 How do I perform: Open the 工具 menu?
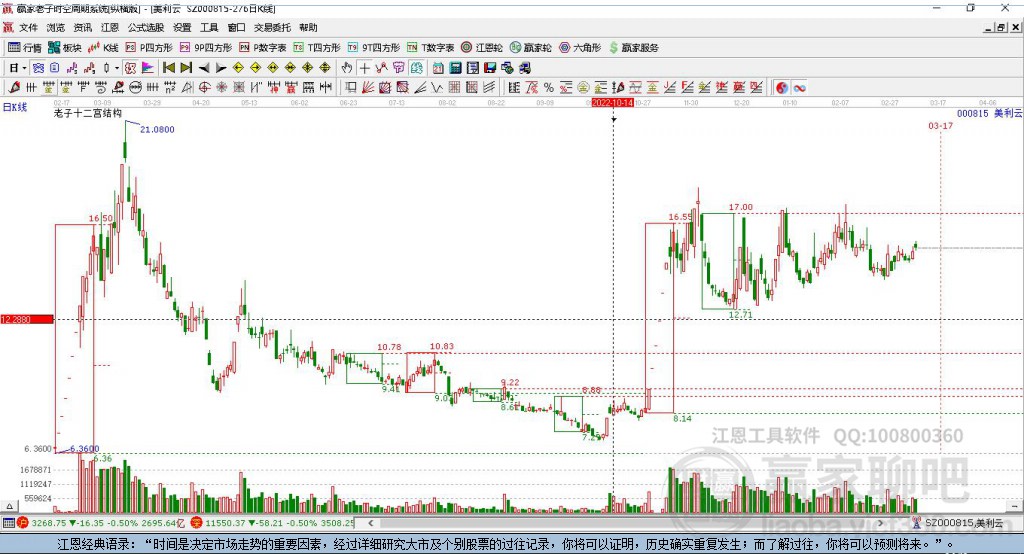[x=209, y=27]
